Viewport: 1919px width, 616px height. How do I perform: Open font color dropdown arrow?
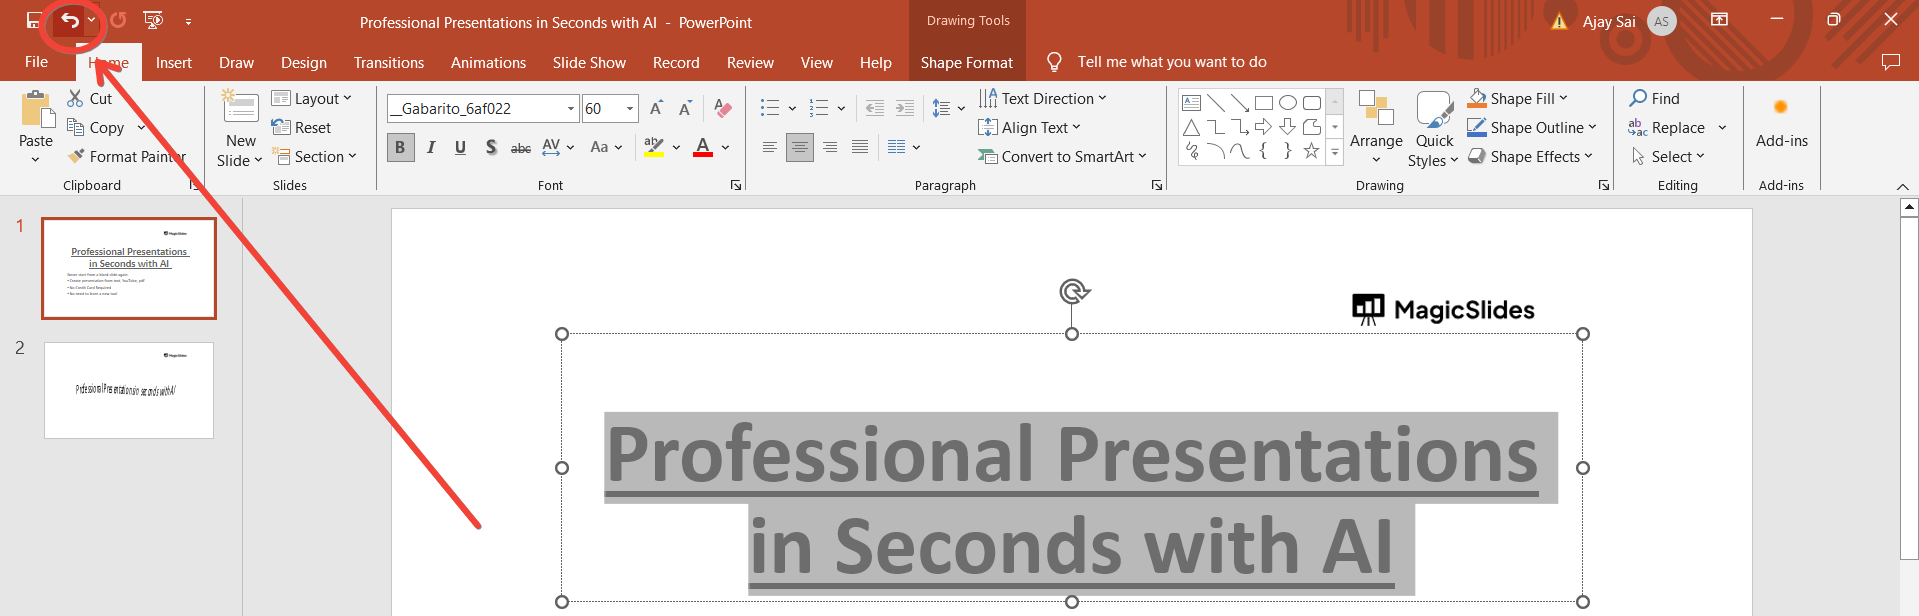[725, 147]
